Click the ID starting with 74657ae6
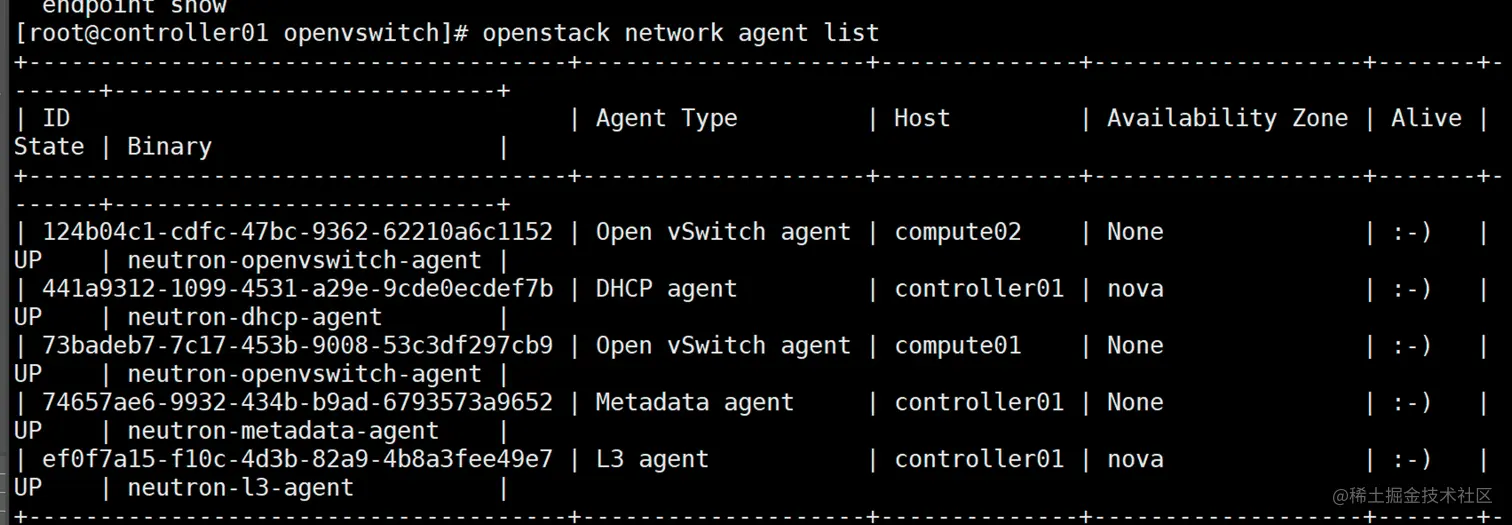 point(297,403)
